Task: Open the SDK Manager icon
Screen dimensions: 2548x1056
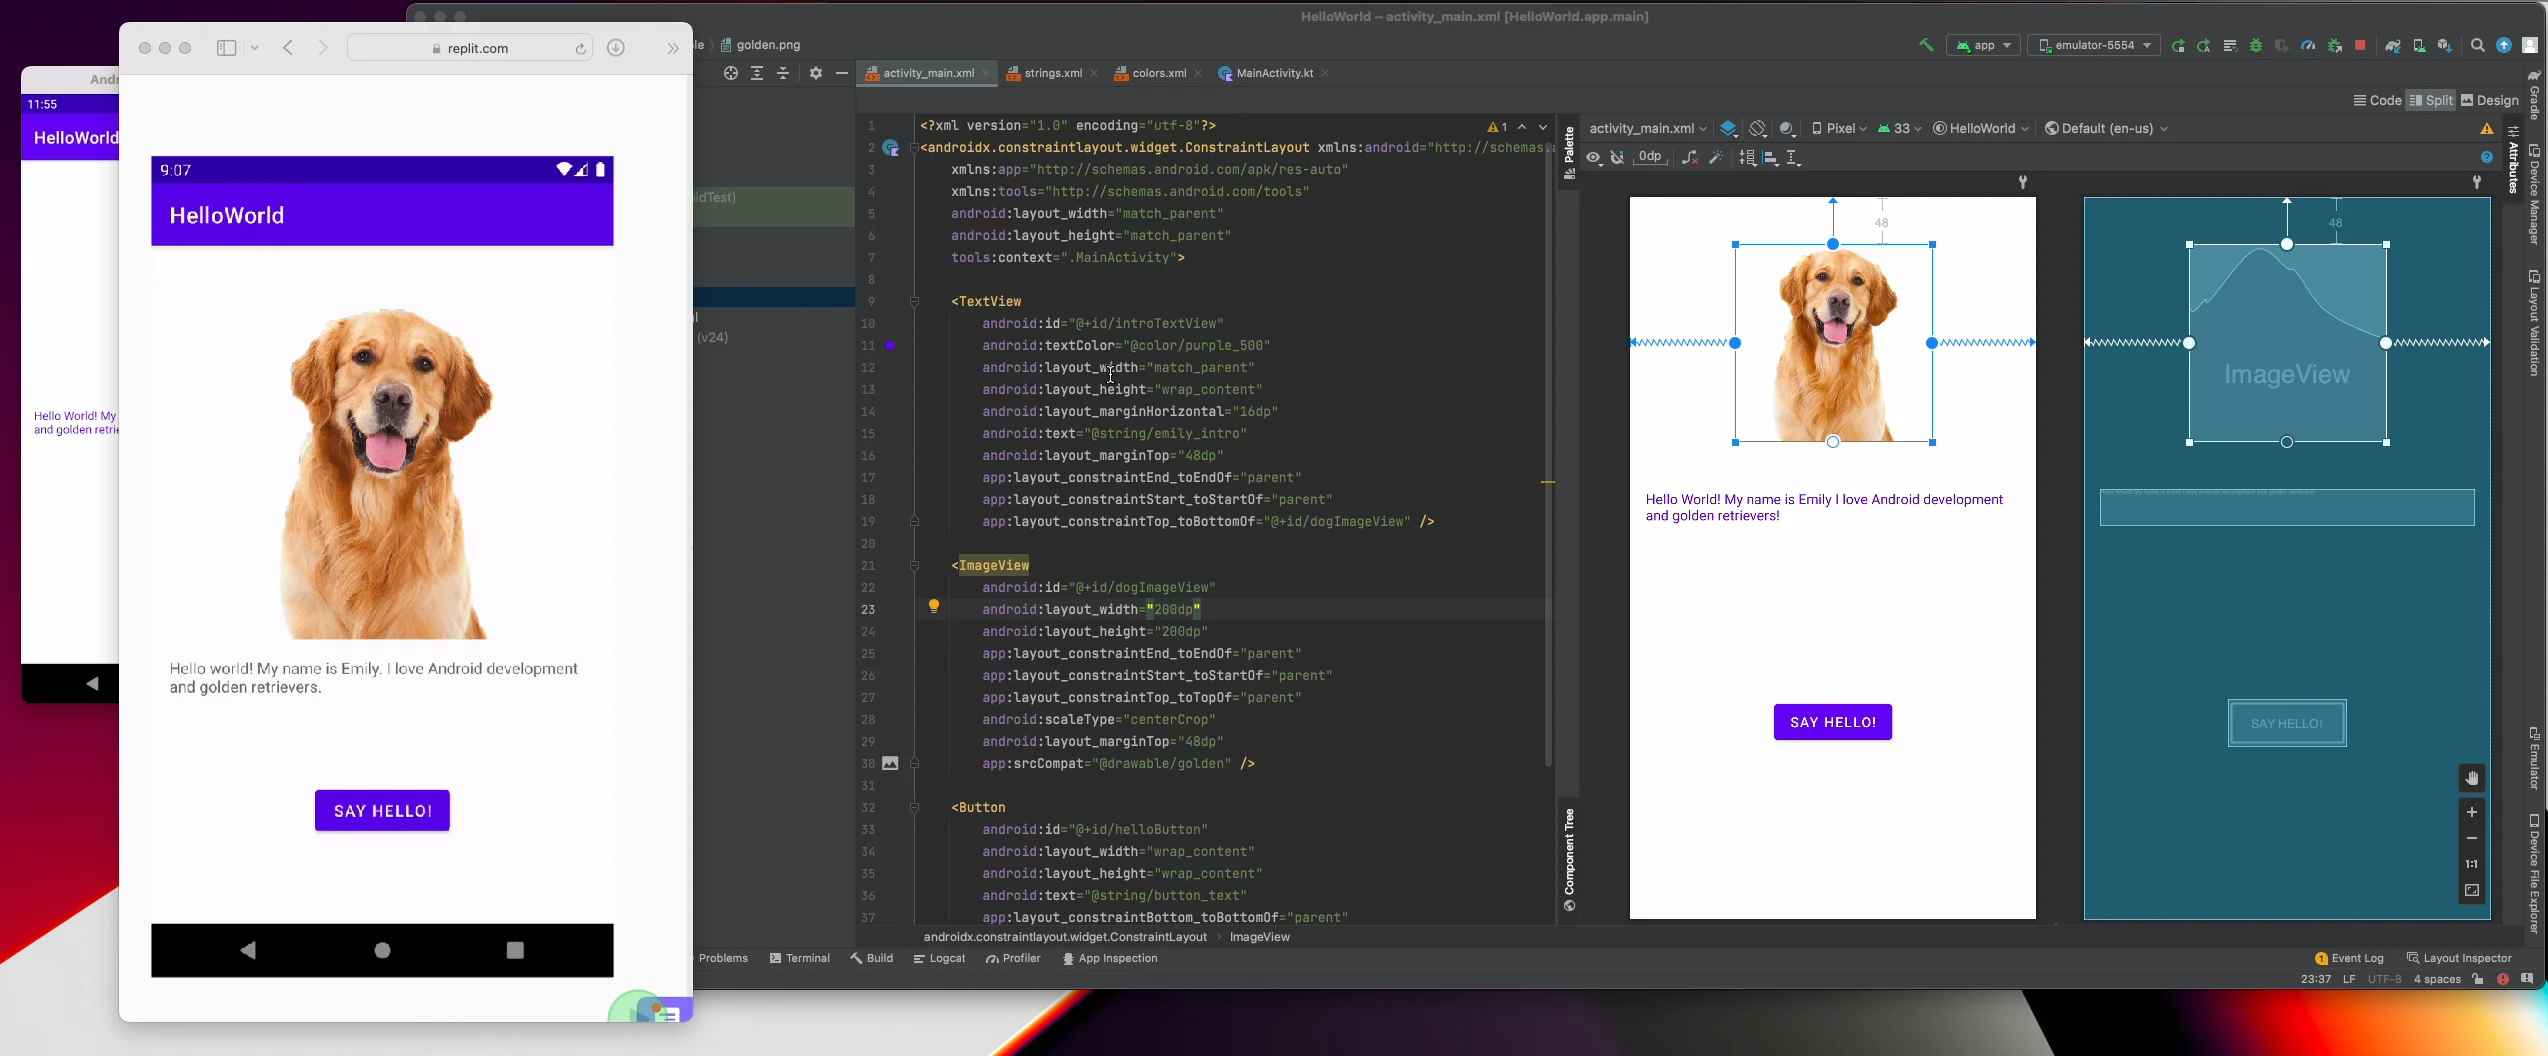Action: point(2444,45)
